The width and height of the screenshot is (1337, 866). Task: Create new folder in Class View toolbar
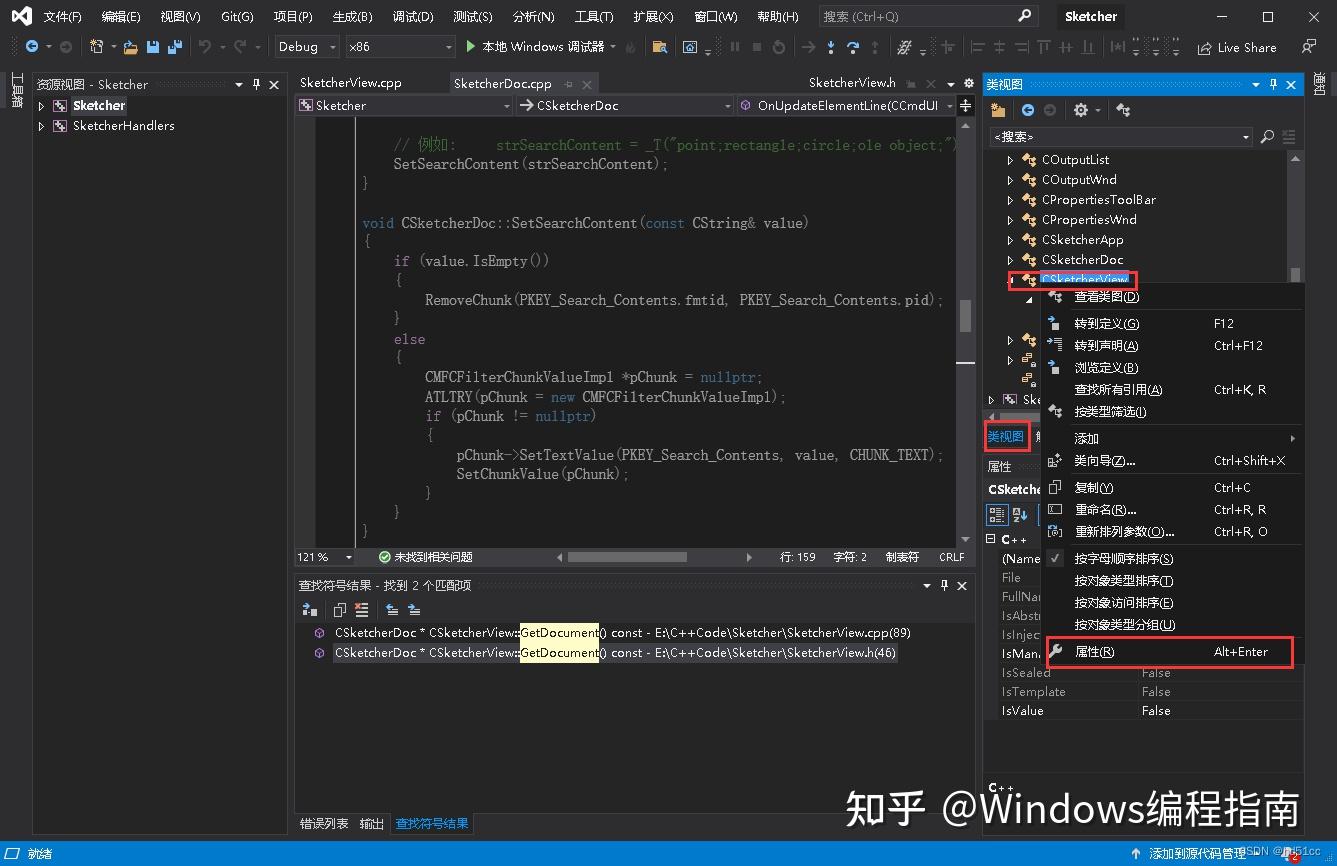tap(998, 110)
